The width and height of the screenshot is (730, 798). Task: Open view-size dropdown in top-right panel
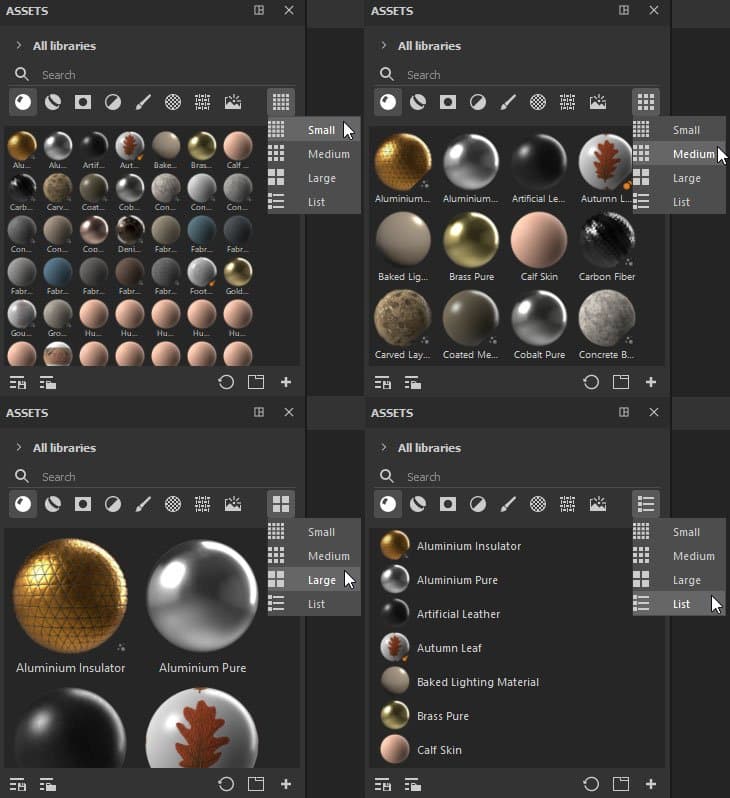646,102
